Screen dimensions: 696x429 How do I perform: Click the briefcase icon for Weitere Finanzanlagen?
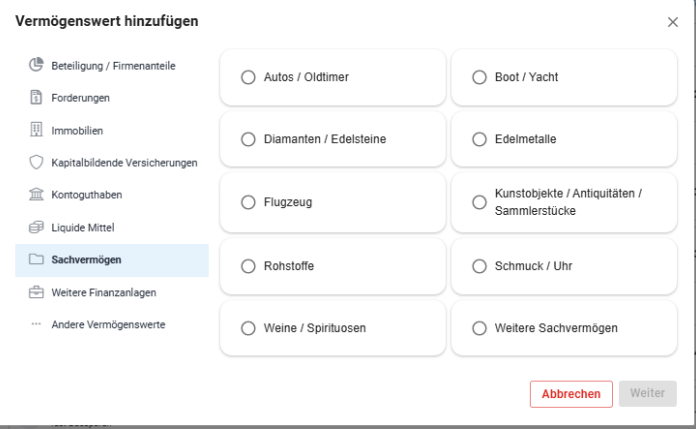click(x=36, y=292)
